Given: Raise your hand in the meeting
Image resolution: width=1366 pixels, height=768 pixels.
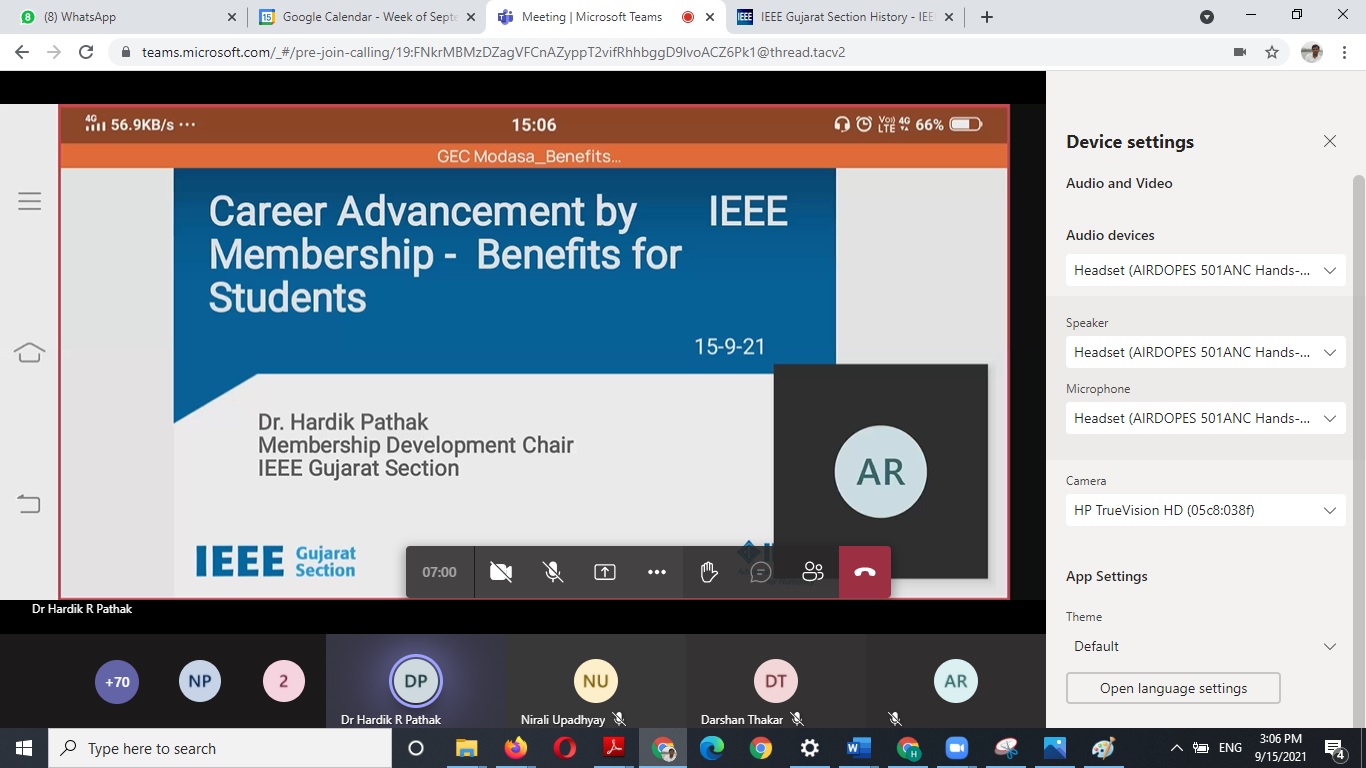Looking at the screenshot, I should 709,572.
